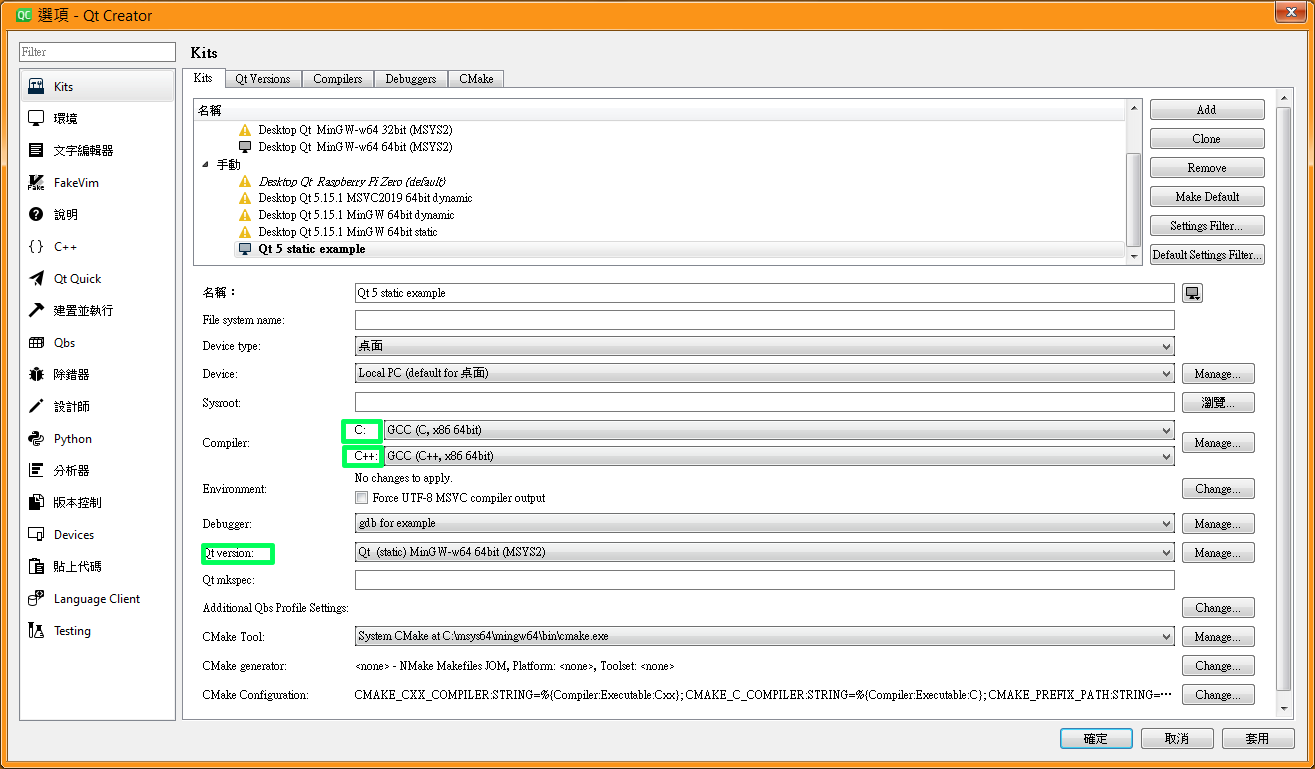Enable Force UTF-8 MSVC compiler output

(x=362, y=498)
